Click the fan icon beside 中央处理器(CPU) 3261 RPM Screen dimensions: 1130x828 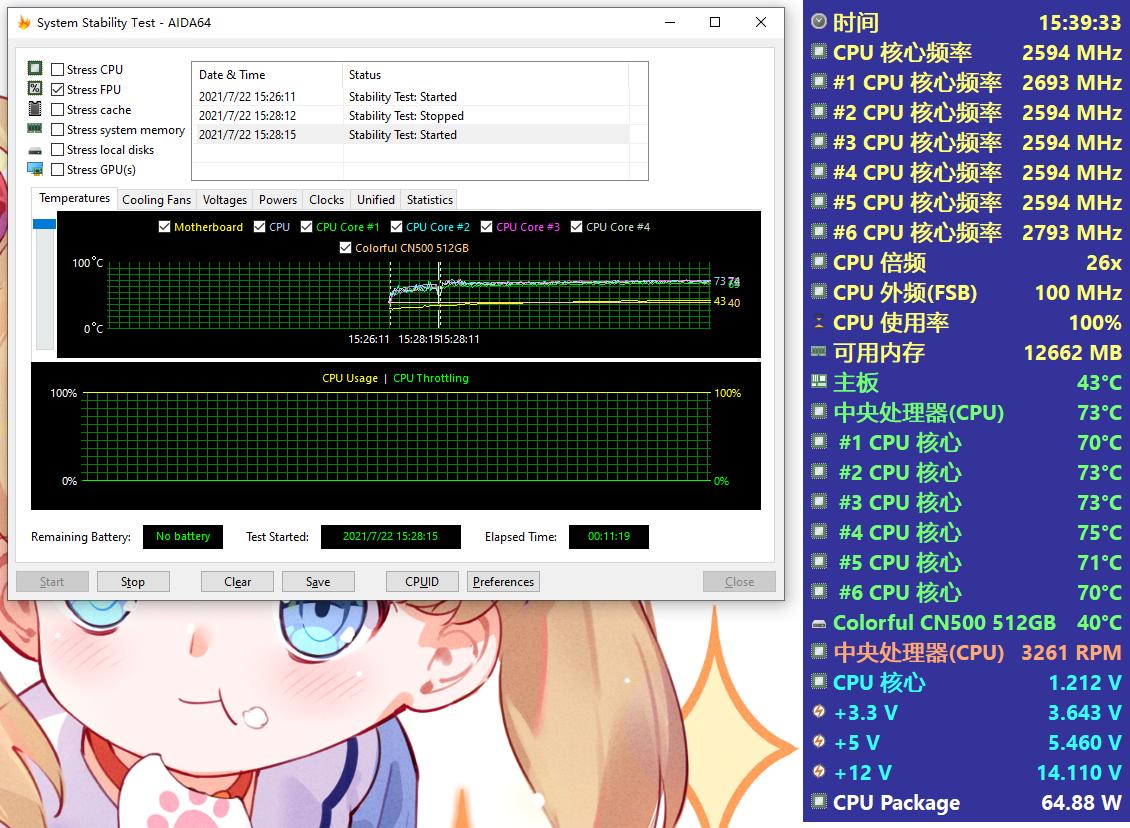click(819, 651)
